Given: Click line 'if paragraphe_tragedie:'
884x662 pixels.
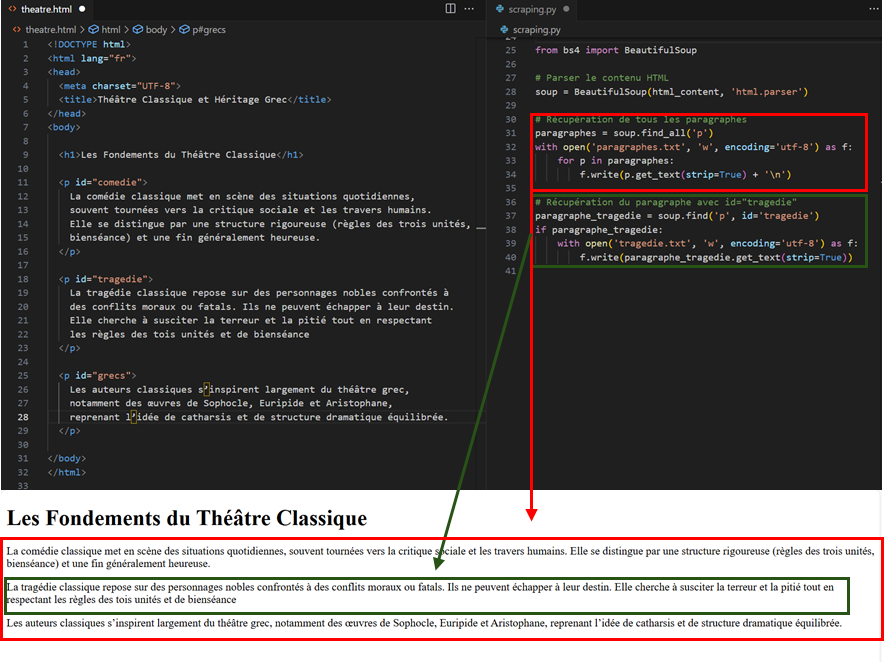Looking at the screenshot, I should pyautogui.click(x=599, y=230).
